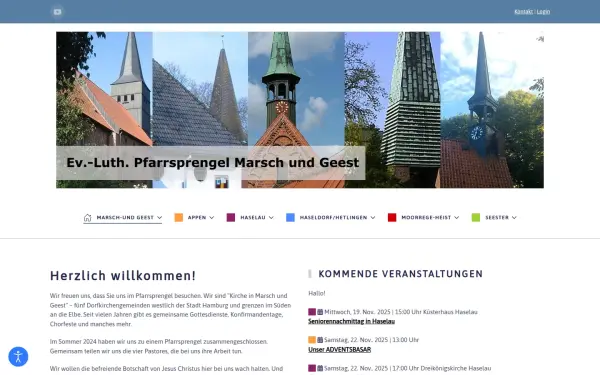Viewport: 600px width, 375px height.
Task: Click the paragraph starting Wir freuen uns
Action: coord(170,310)
